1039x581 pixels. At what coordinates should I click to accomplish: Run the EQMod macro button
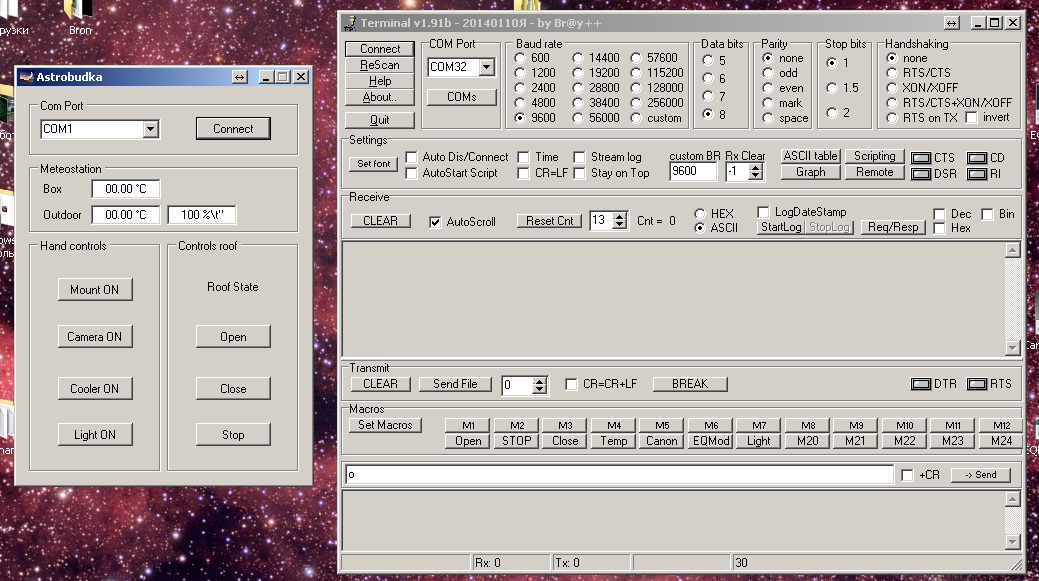coord(710,441)
